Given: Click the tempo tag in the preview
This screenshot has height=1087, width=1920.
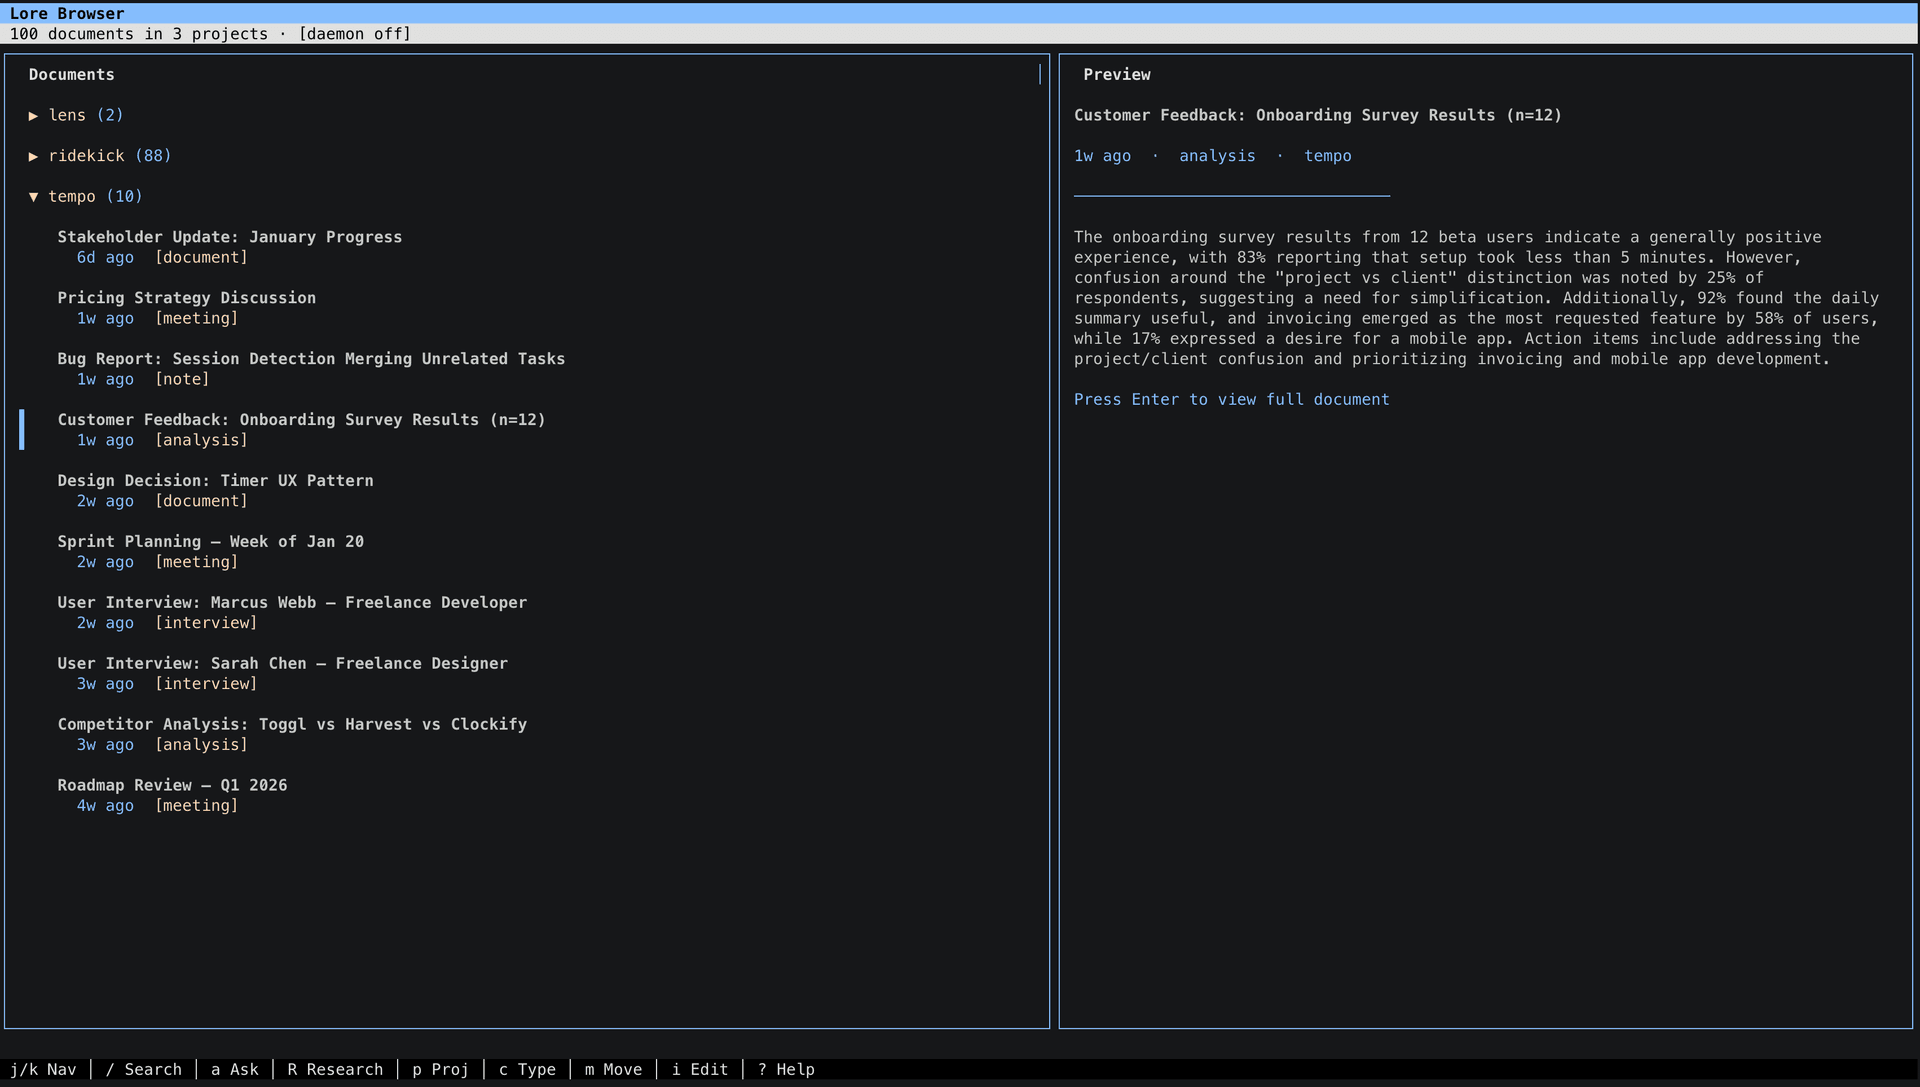Looking at the screenshot, I should (x=1328, y=156).
